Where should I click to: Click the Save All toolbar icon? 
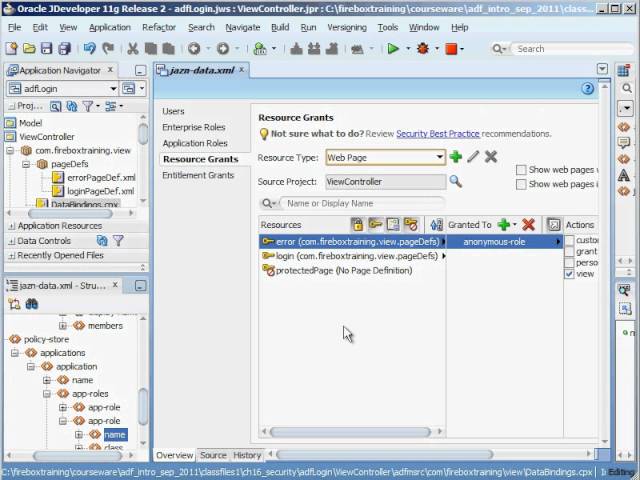point(64,49)
